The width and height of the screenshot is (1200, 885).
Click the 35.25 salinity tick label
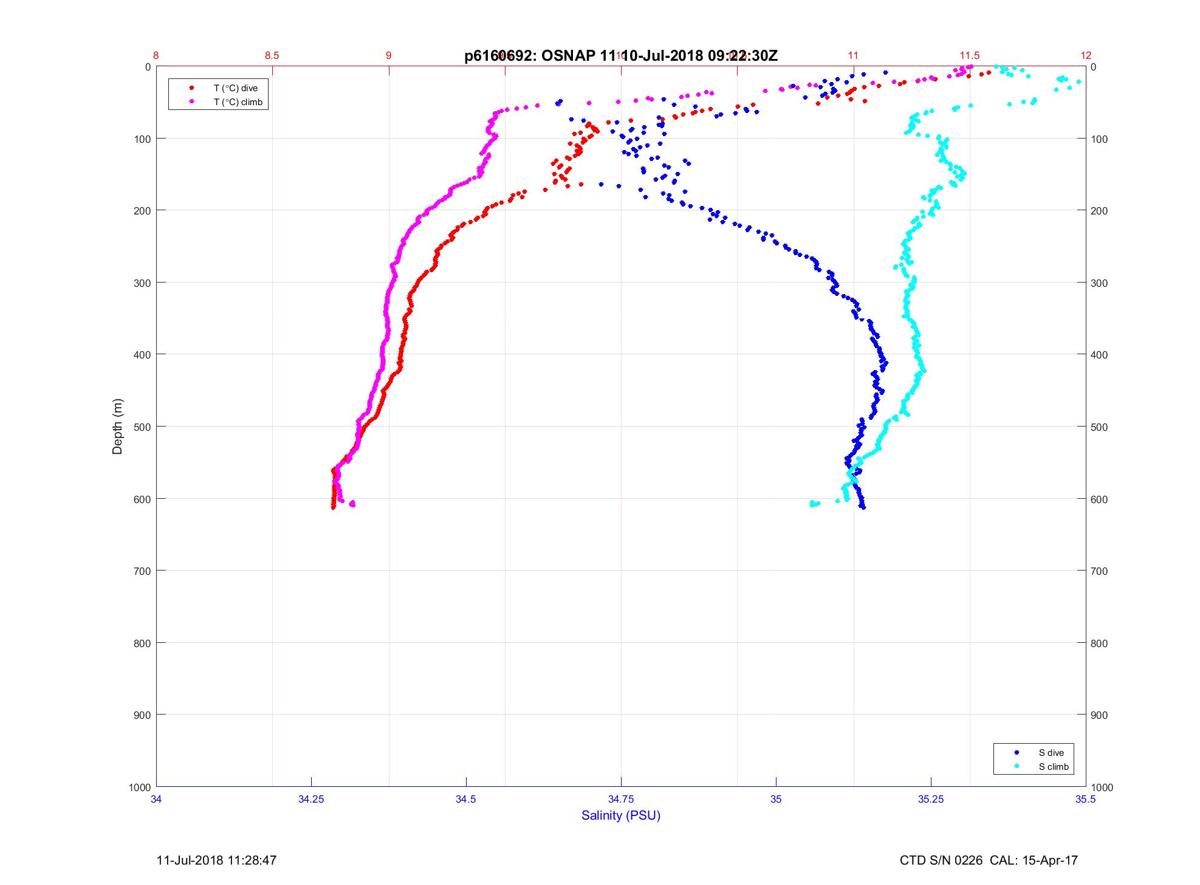tap(931, 799)
